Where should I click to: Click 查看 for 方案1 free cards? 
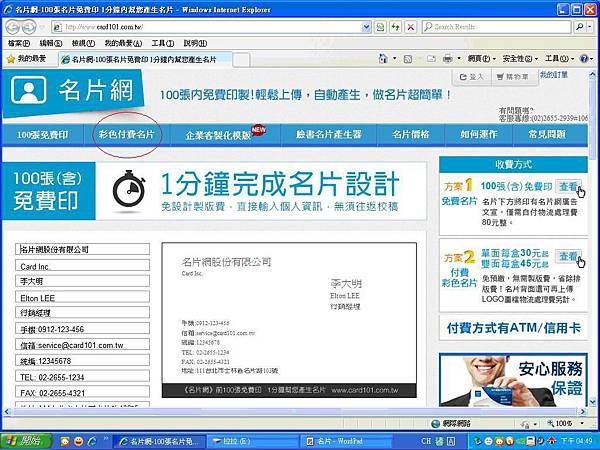[x=568, y=187]
